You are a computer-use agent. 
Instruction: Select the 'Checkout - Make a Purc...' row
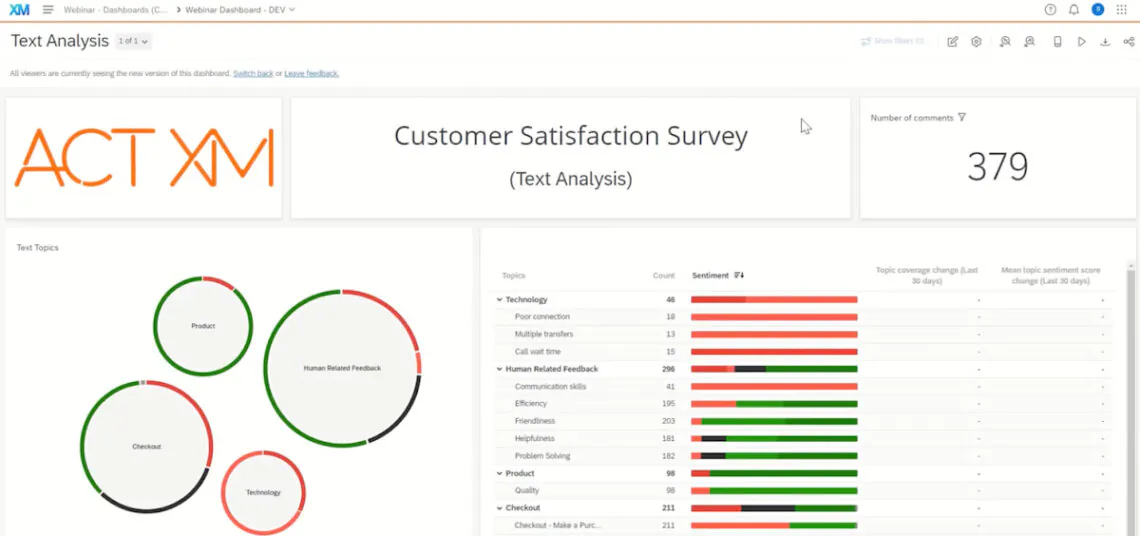803,525
